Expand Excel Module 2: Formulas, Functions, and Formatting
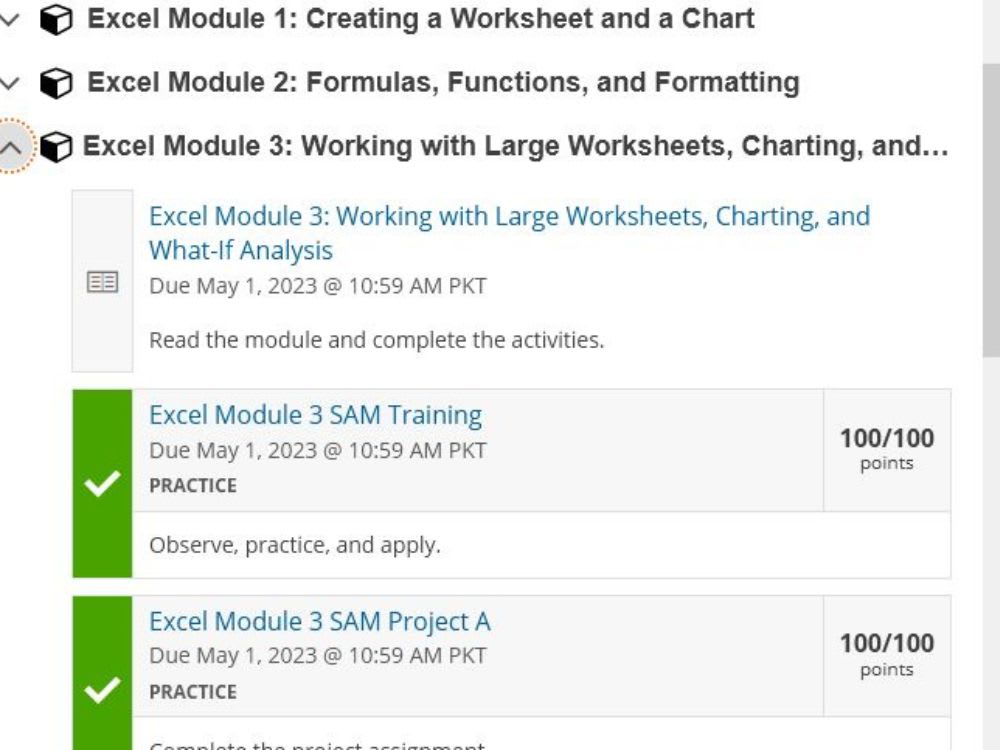The image size is (1000, 750). click(x=12, y=81)
